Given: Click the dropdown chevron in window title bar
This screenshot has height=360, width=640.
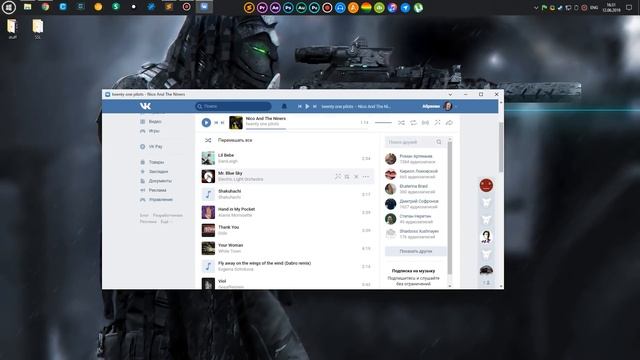Looking at the screenshot, I should (x=450, y=94).
